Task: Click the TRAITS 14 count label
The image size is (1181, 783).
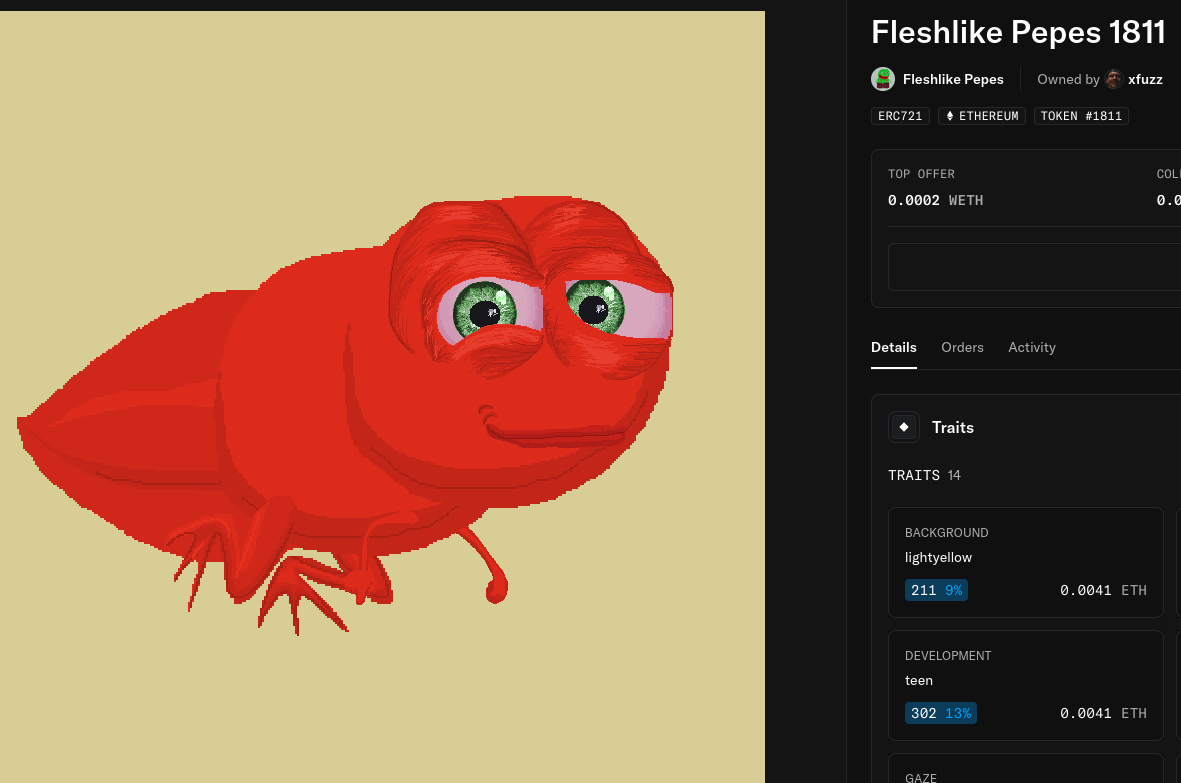Action: click(x=924, y=475)
